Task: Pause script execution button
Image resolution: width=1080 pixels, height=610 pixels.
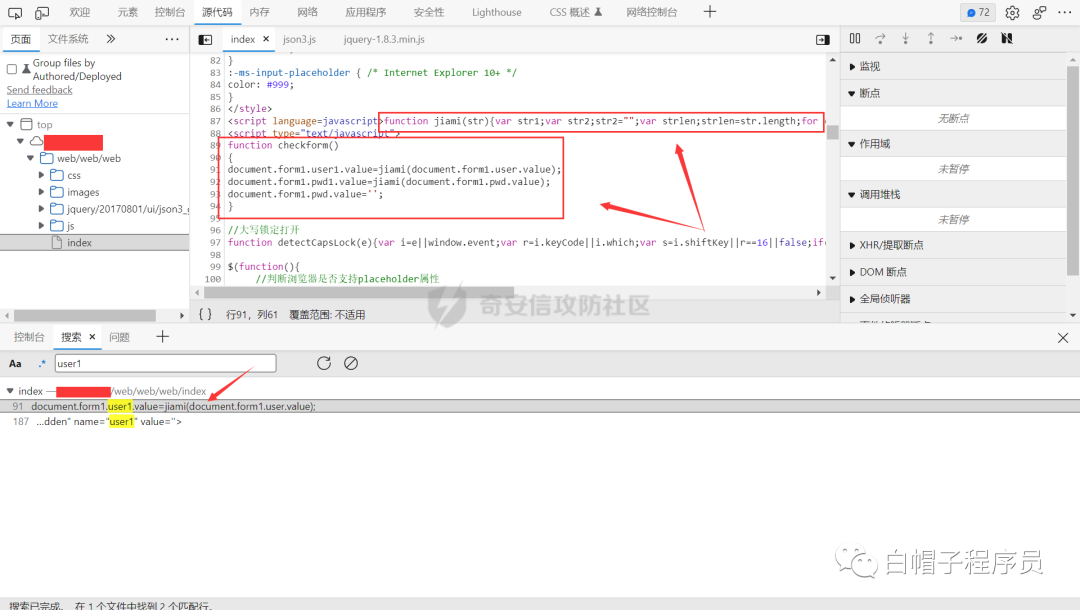Action: (x=855, y=39)
